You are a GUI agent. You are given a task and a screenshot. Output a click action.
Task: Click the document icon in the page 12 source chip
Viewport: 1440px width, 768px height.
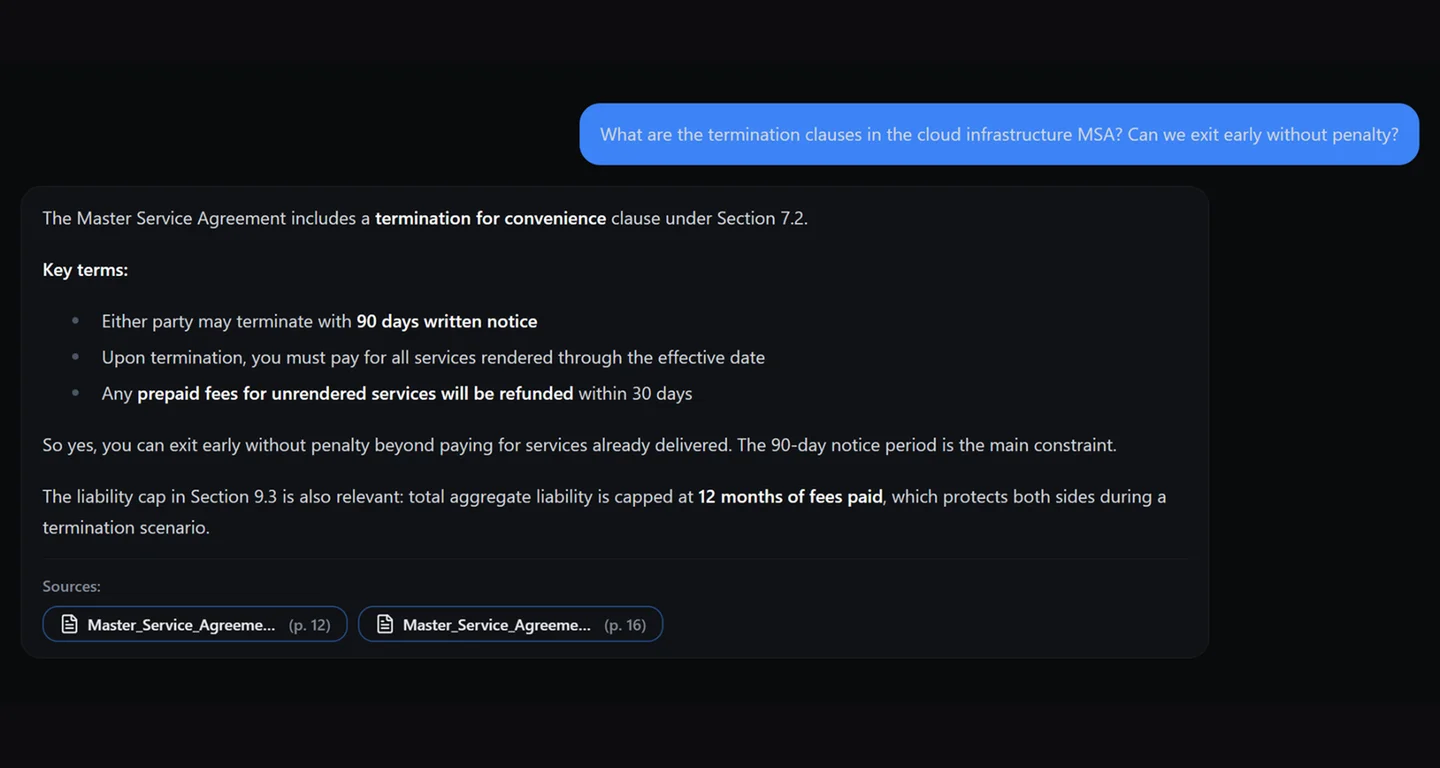(x=69, y=624)
